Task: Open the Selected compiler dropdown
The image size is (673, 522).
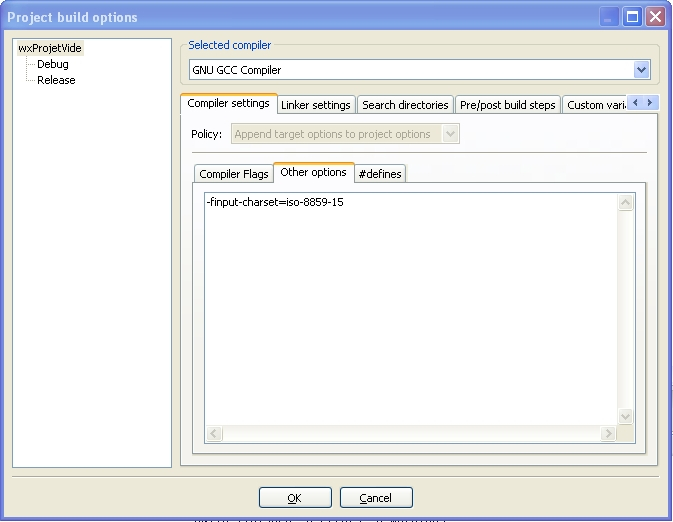Action: click(641, 70)
